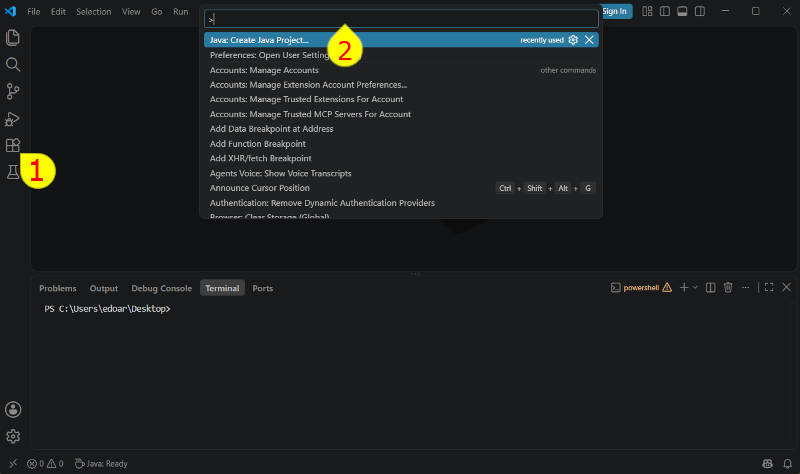Click the Sign In button
Screen dimensions: 800x474
[615, 11]
